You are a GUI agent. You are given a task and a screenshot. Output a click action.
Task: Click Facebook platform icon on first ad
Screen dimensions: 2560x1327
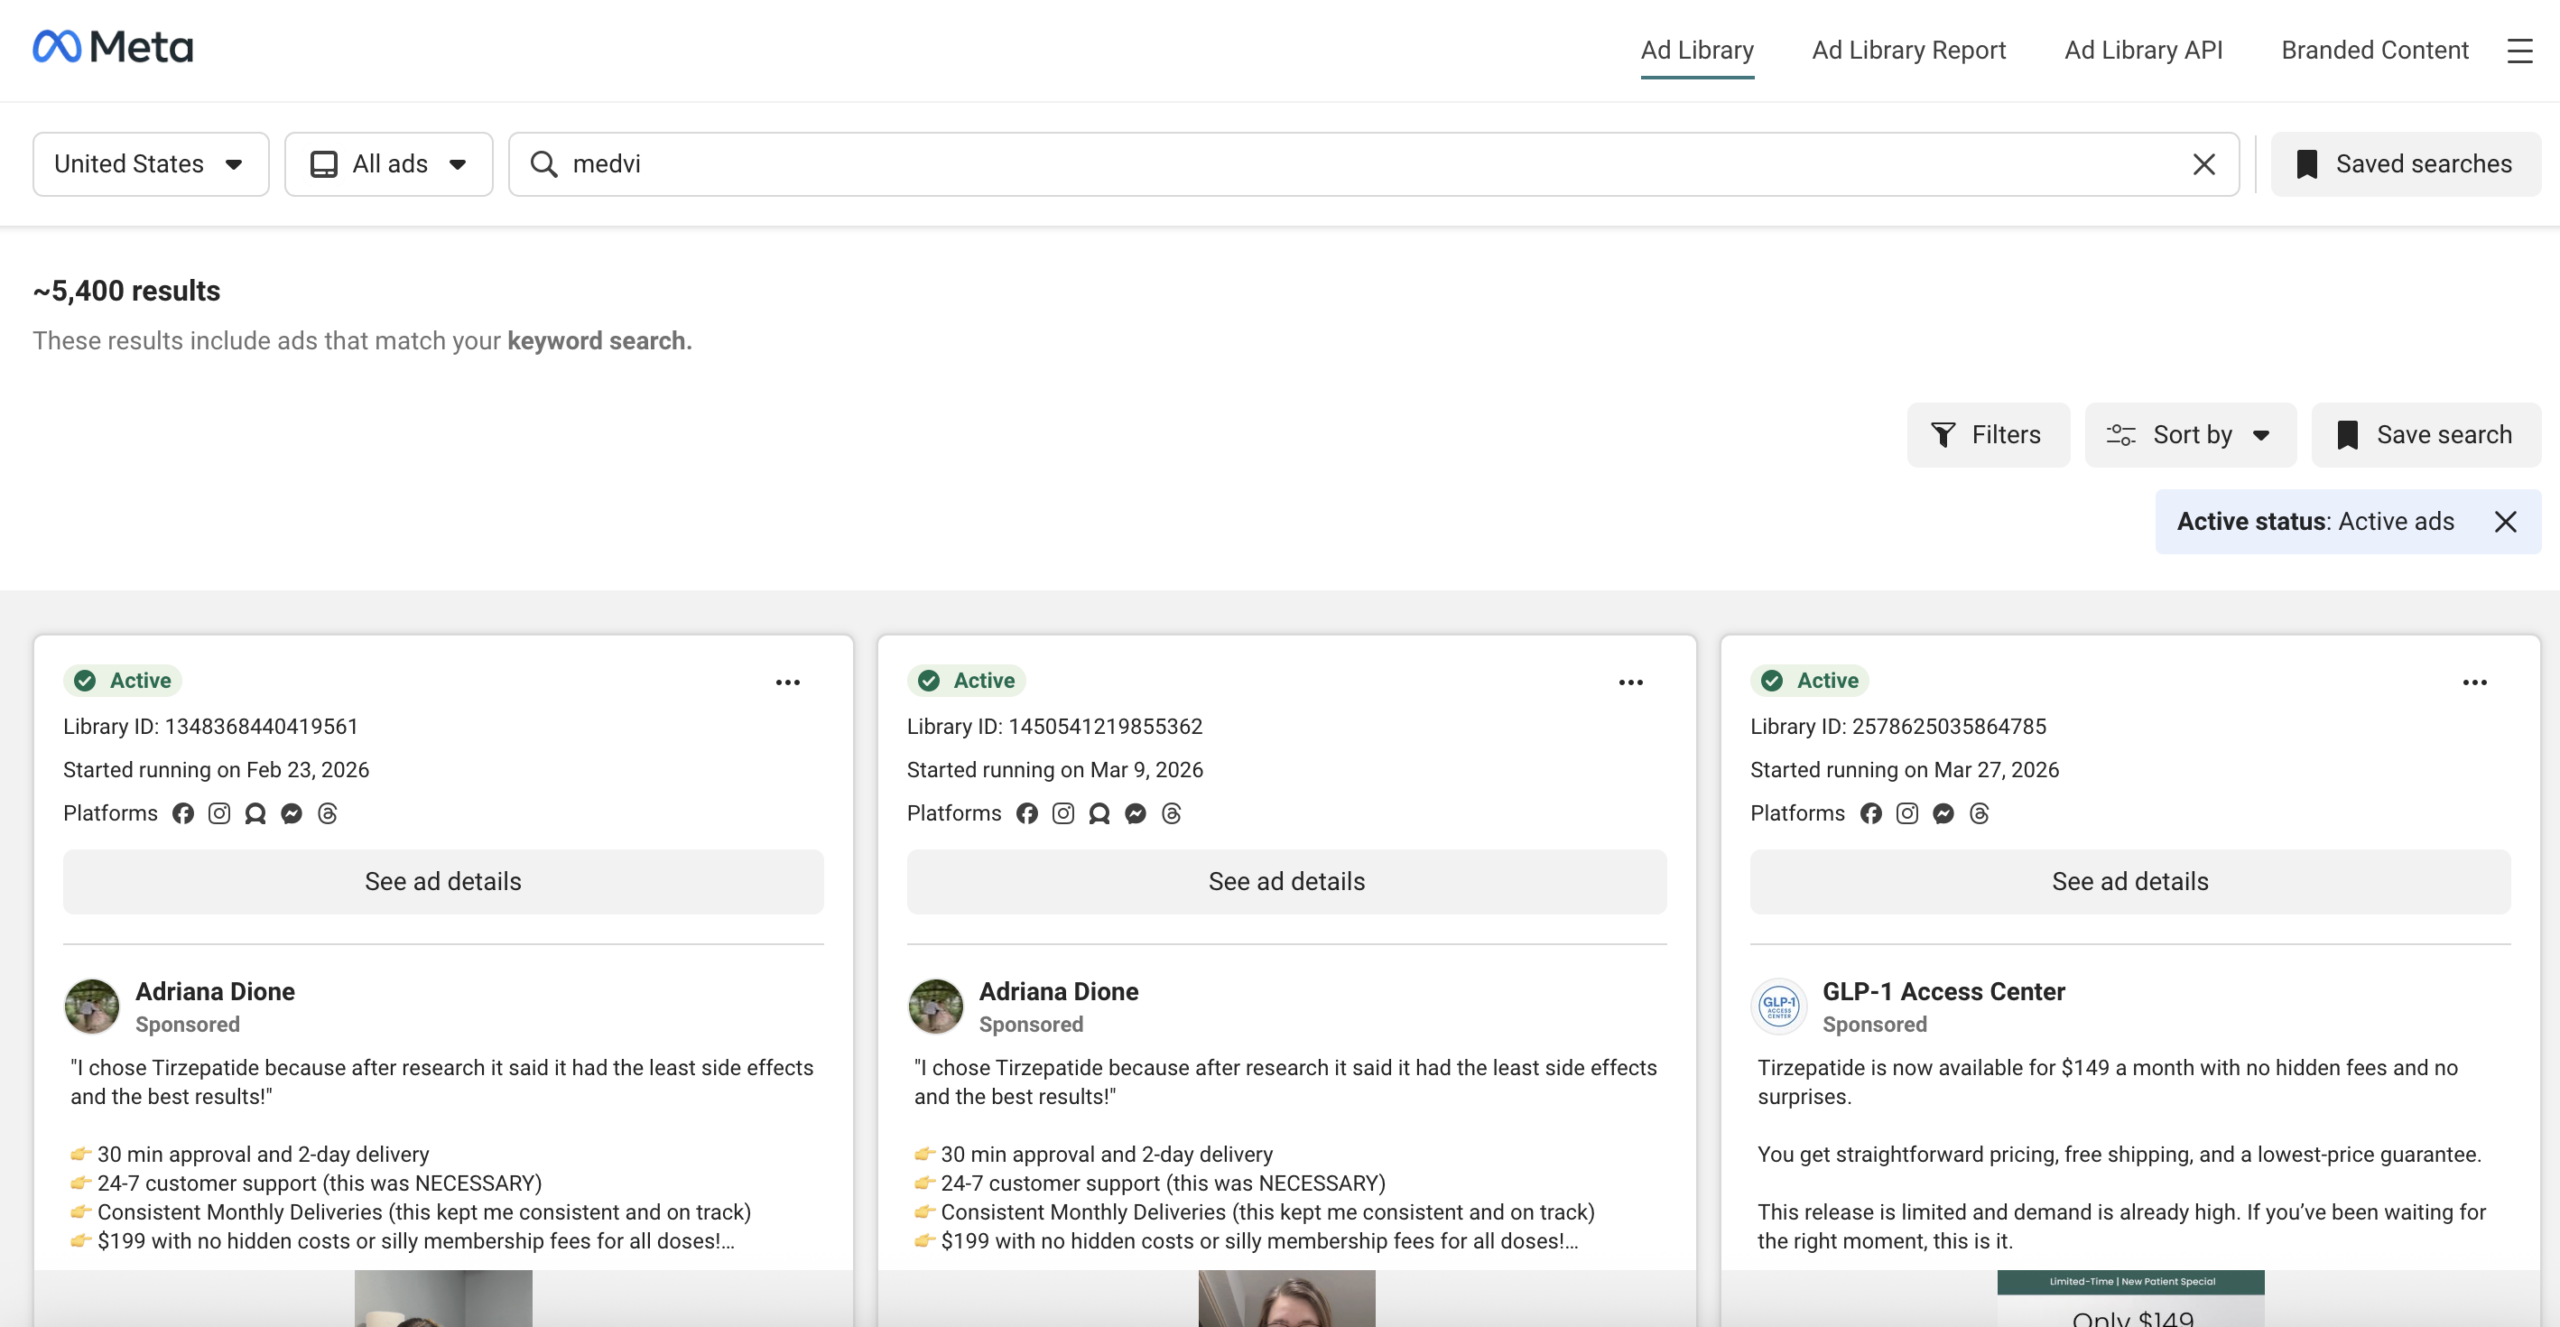[x=183, y=813]
